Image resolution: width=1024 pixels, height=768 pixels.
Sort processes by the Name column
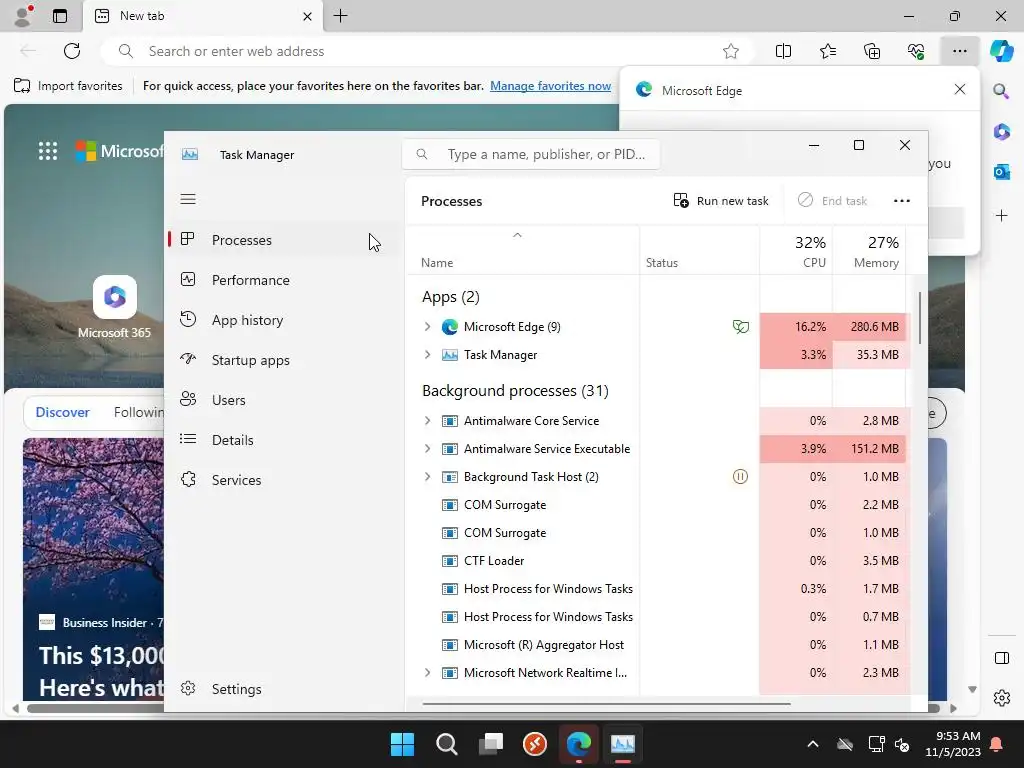522,251
